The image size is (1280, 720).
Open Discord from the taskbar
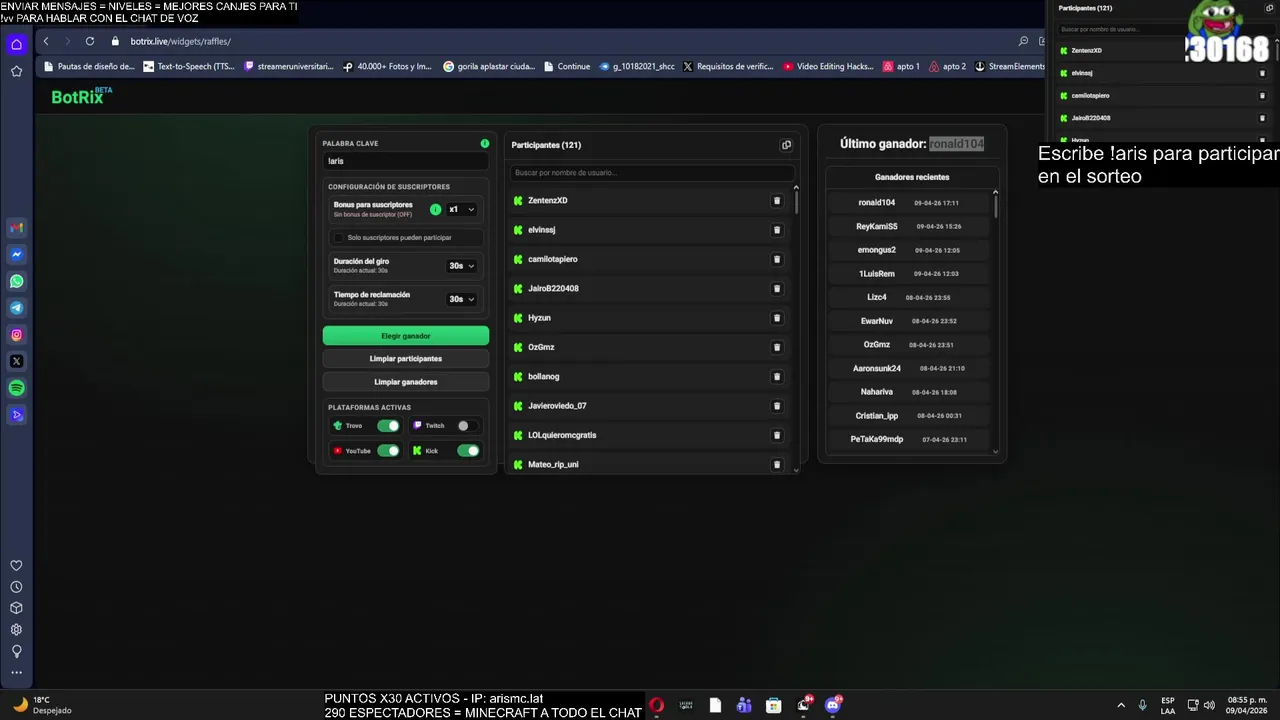point(833,705)
